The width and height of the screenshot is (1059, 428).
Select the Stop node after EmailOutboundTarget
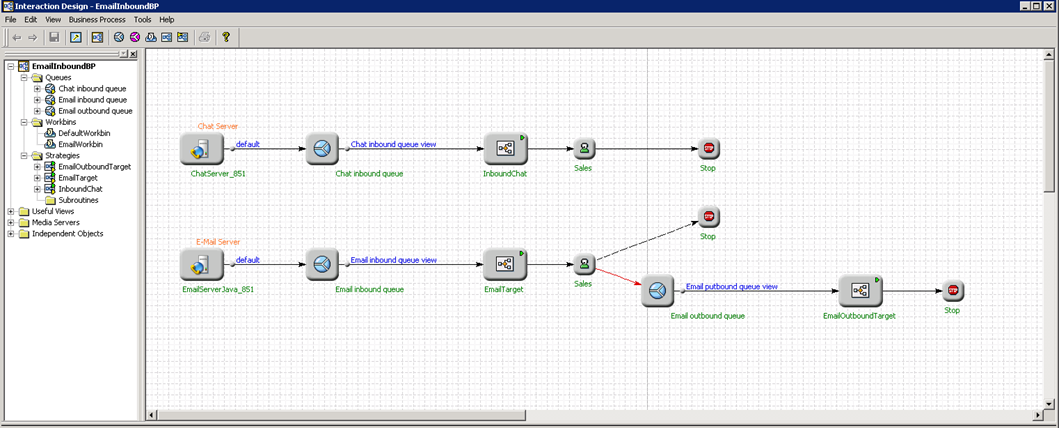[952, 291]
